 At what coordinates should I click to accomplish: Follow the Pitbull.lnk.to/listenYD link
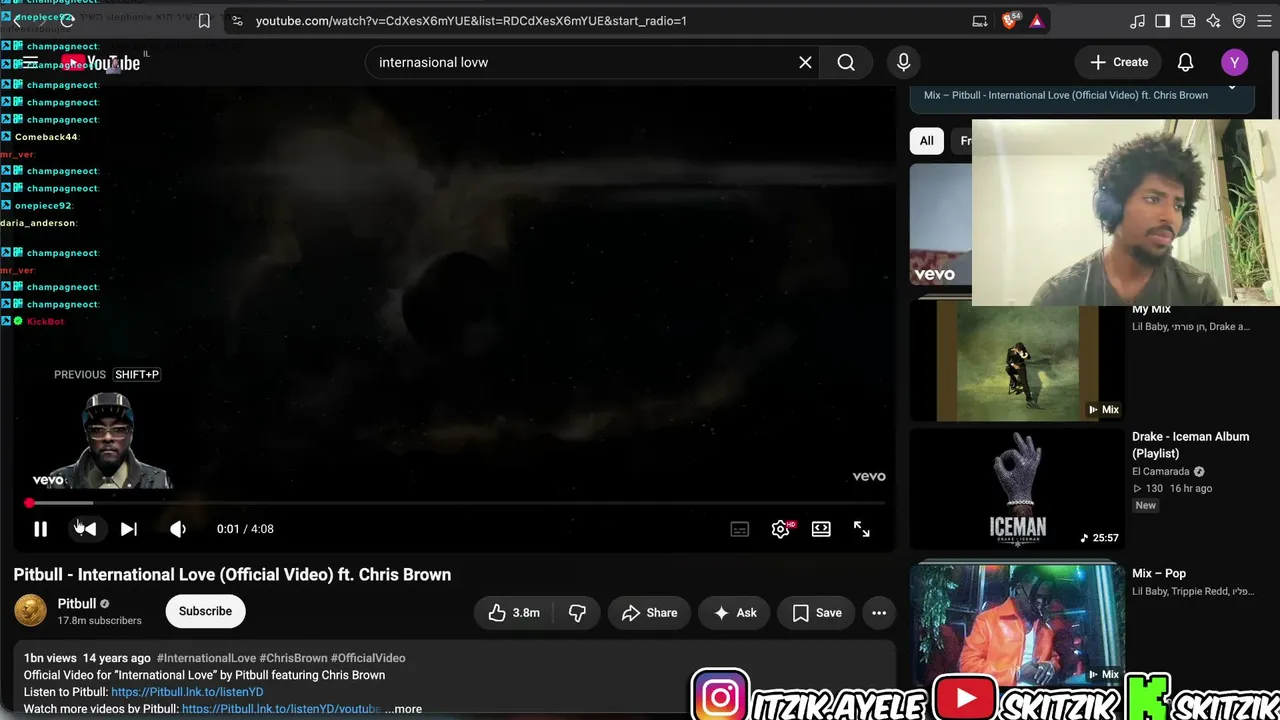(187, 692)
